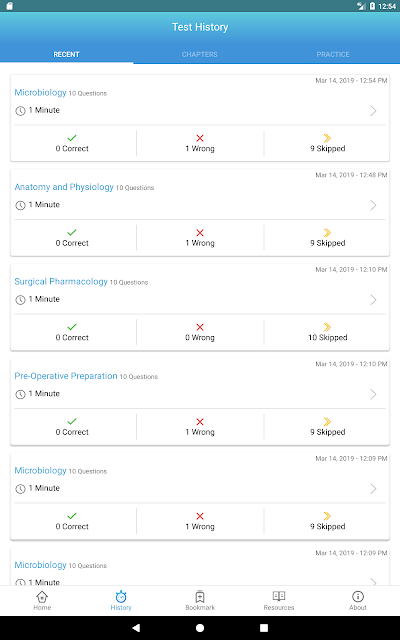Open the Home tab icon
Screen dimensions: 400x640
click(42, 597)
